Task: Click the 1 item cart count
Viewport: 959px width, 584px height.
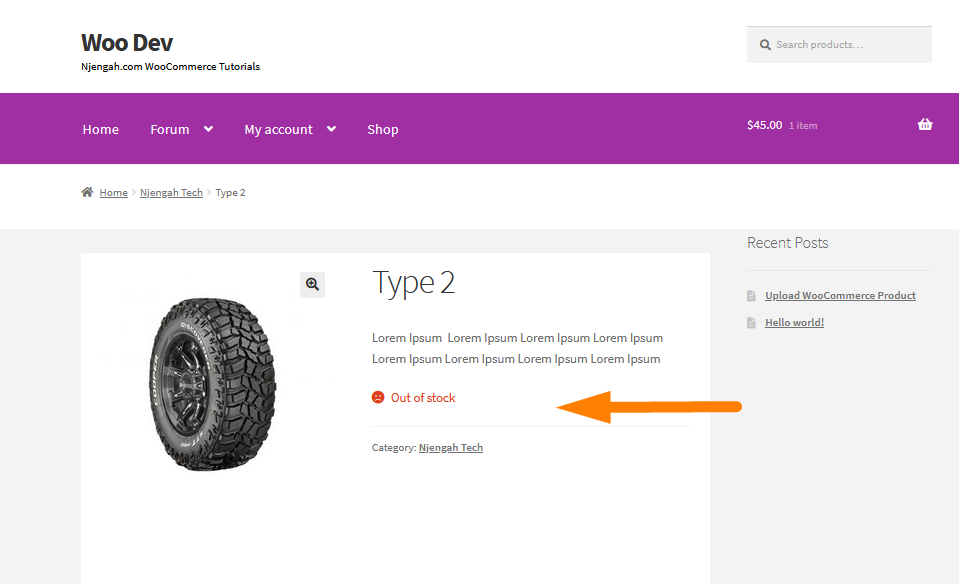Action: coord(803,125)
